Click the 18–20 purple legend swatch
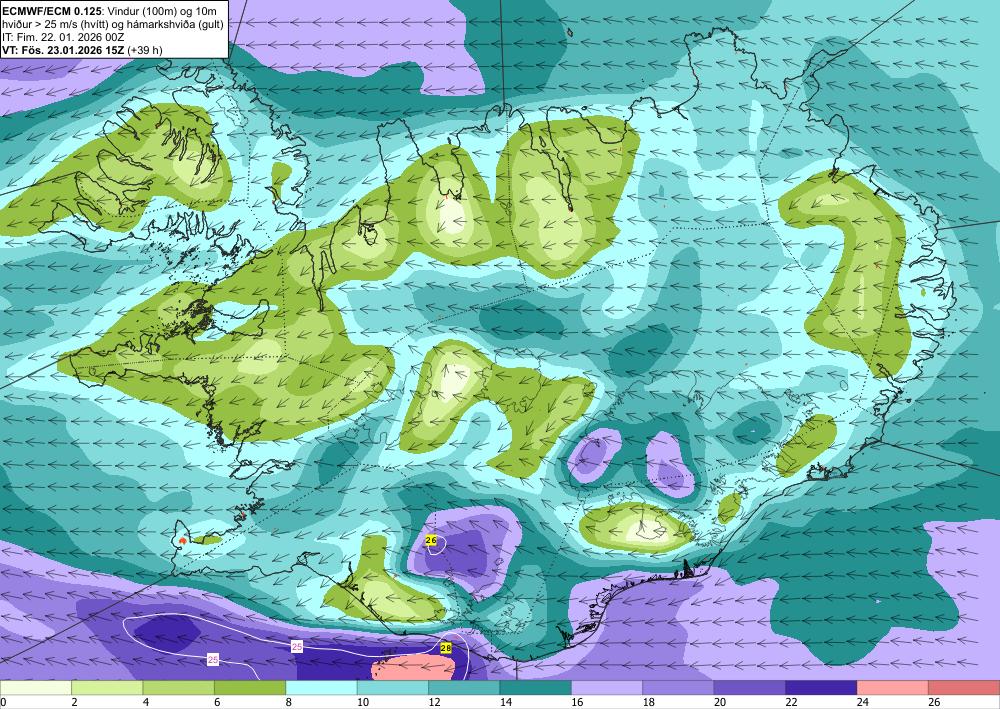 click(x=679, y=688)
